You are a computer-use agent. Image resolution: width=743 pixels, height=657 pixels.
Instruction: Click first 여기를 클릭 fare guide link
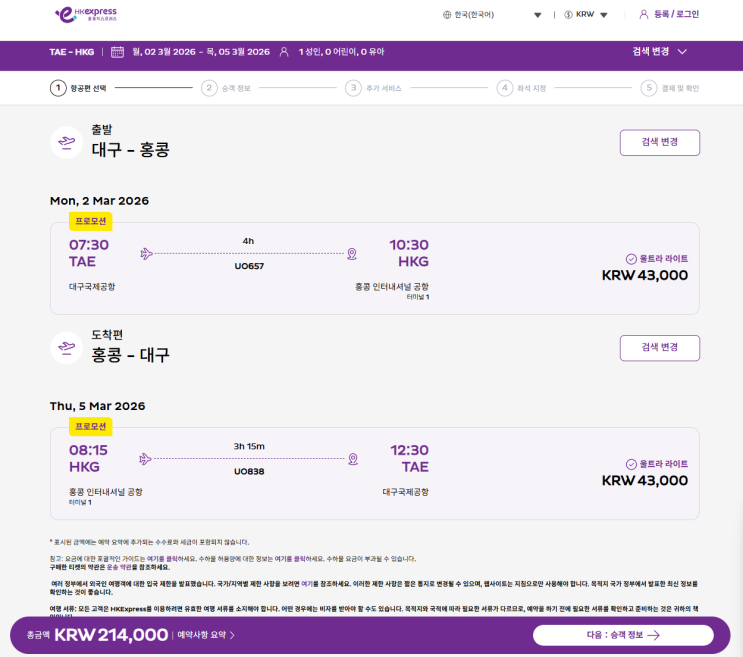162,559
